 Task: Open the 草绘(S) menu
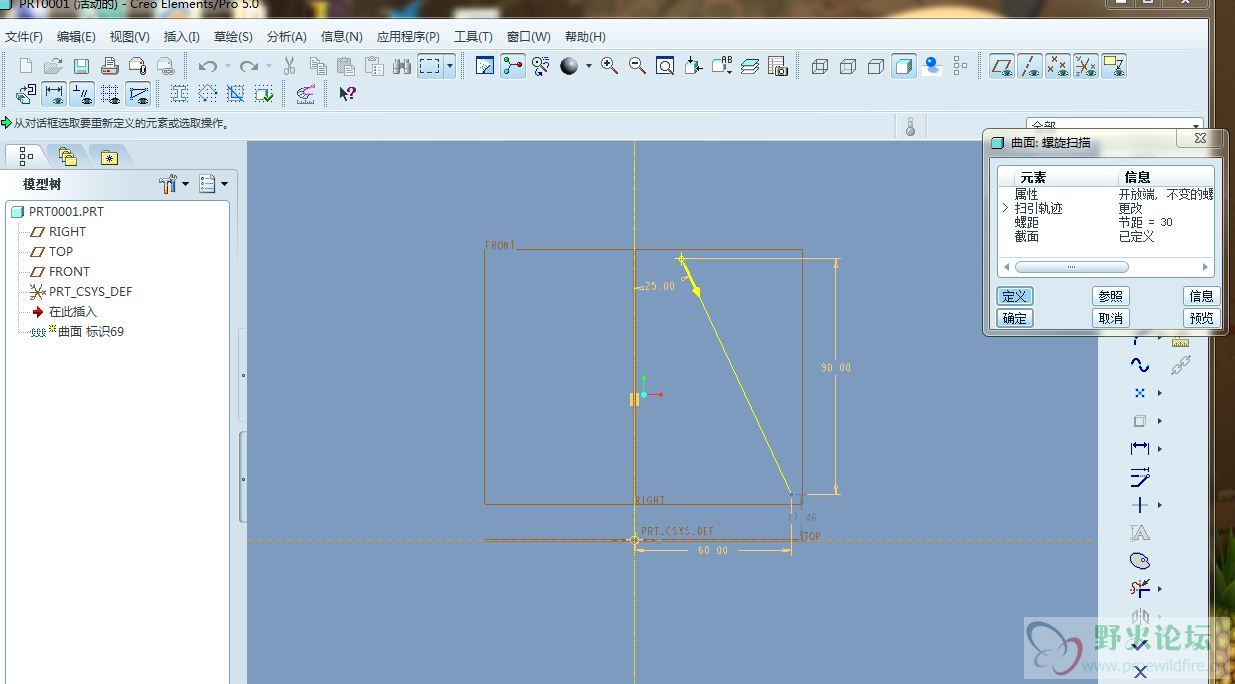[x=233, y=37]
